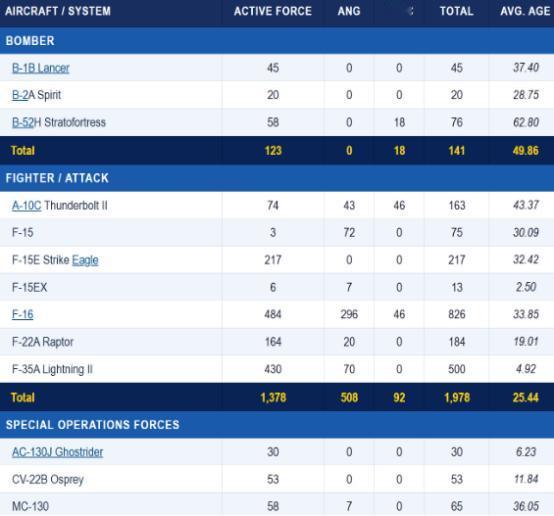Click the ANG column header
This screenshot has height=516, width=554.
[349, 11]
